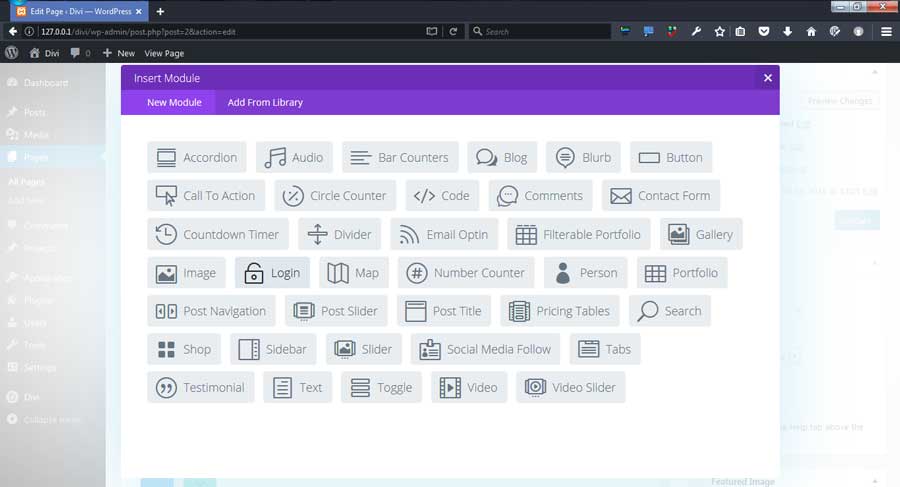900x487 pixels.
Task: Choose the Toggle module
Action: coord(381,388)
